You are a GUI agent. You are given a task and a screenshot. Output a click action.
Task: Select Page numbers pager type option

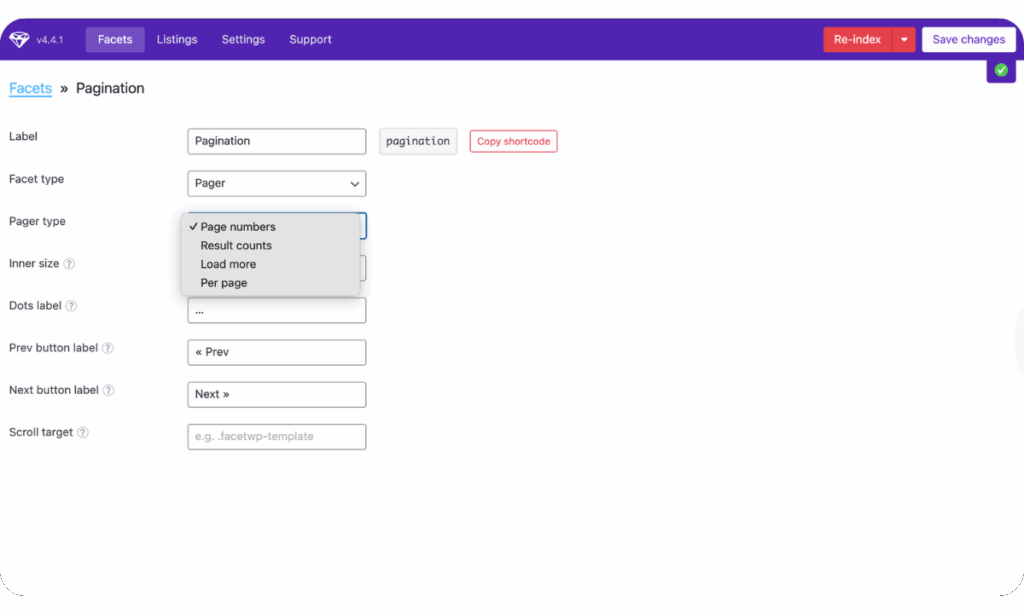270,227
